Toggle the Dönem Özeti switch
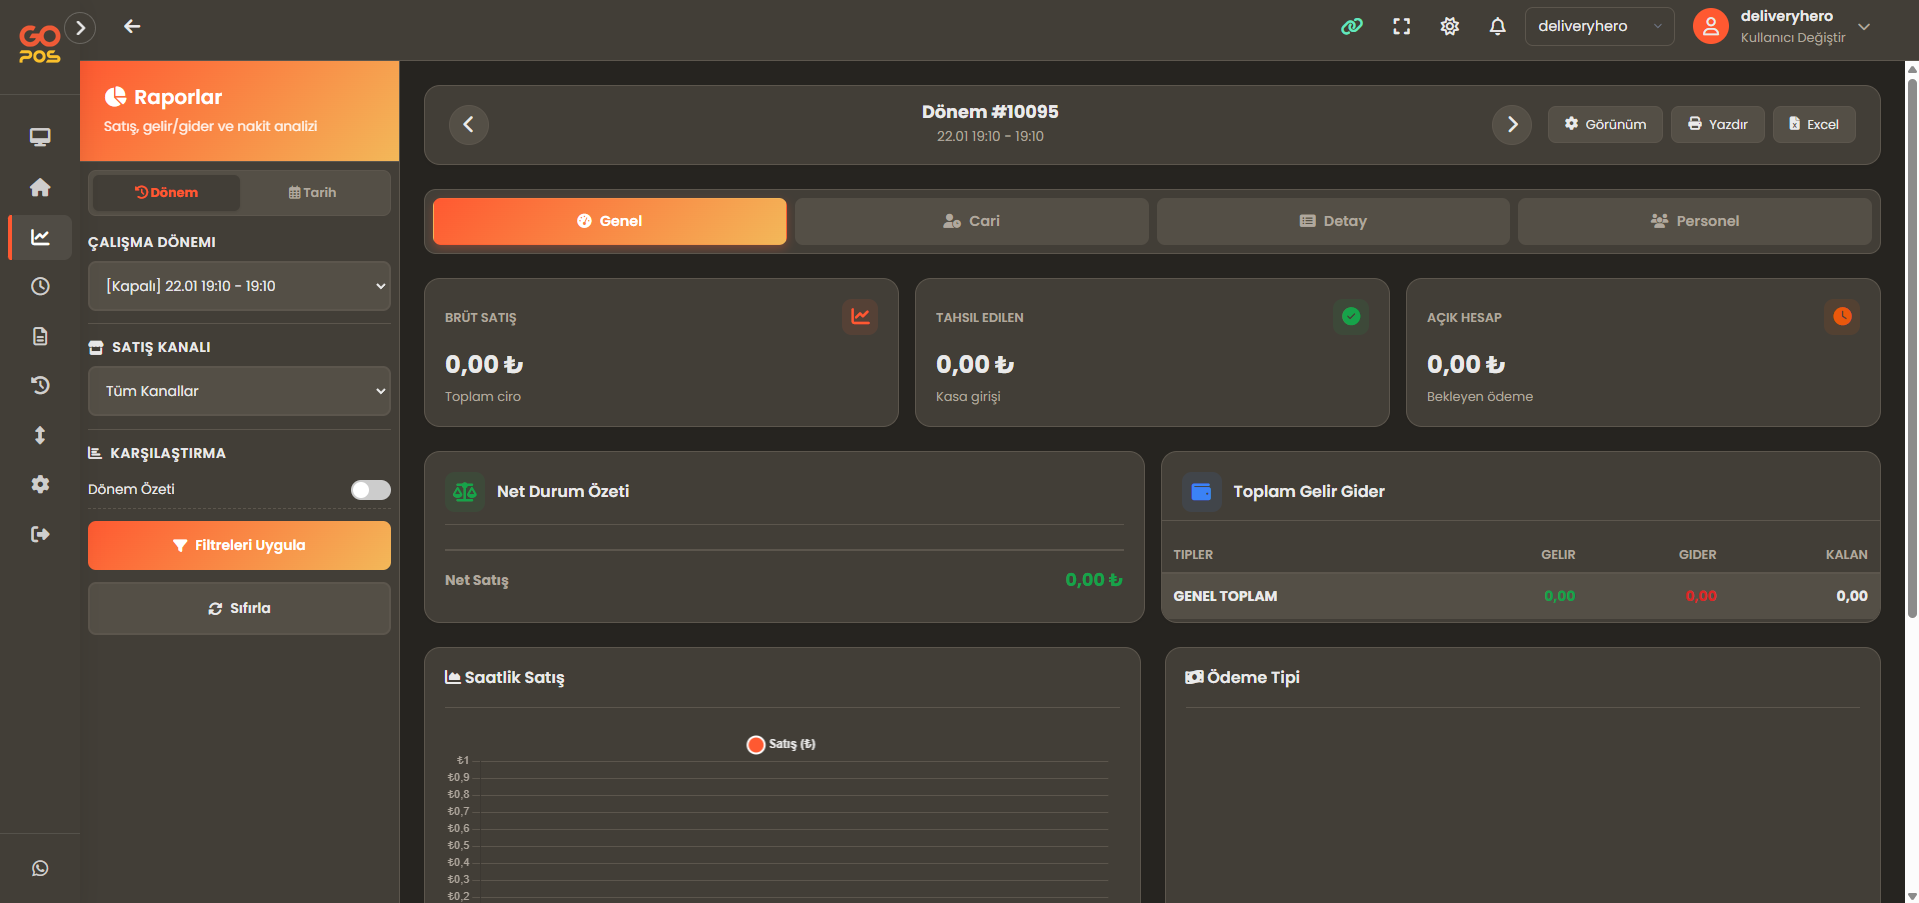This screenshot has height=903, width=1919. [370, 490]
